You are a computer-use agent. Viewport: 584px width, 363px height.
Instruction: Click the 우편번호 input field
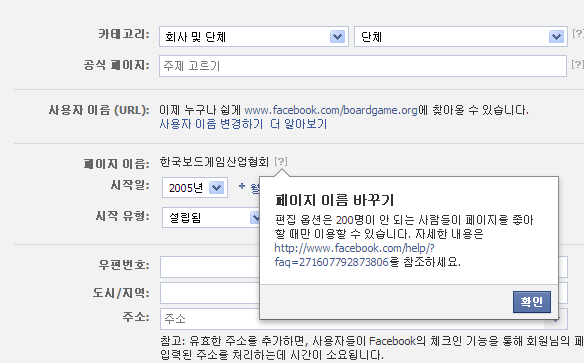coord(210,267)
